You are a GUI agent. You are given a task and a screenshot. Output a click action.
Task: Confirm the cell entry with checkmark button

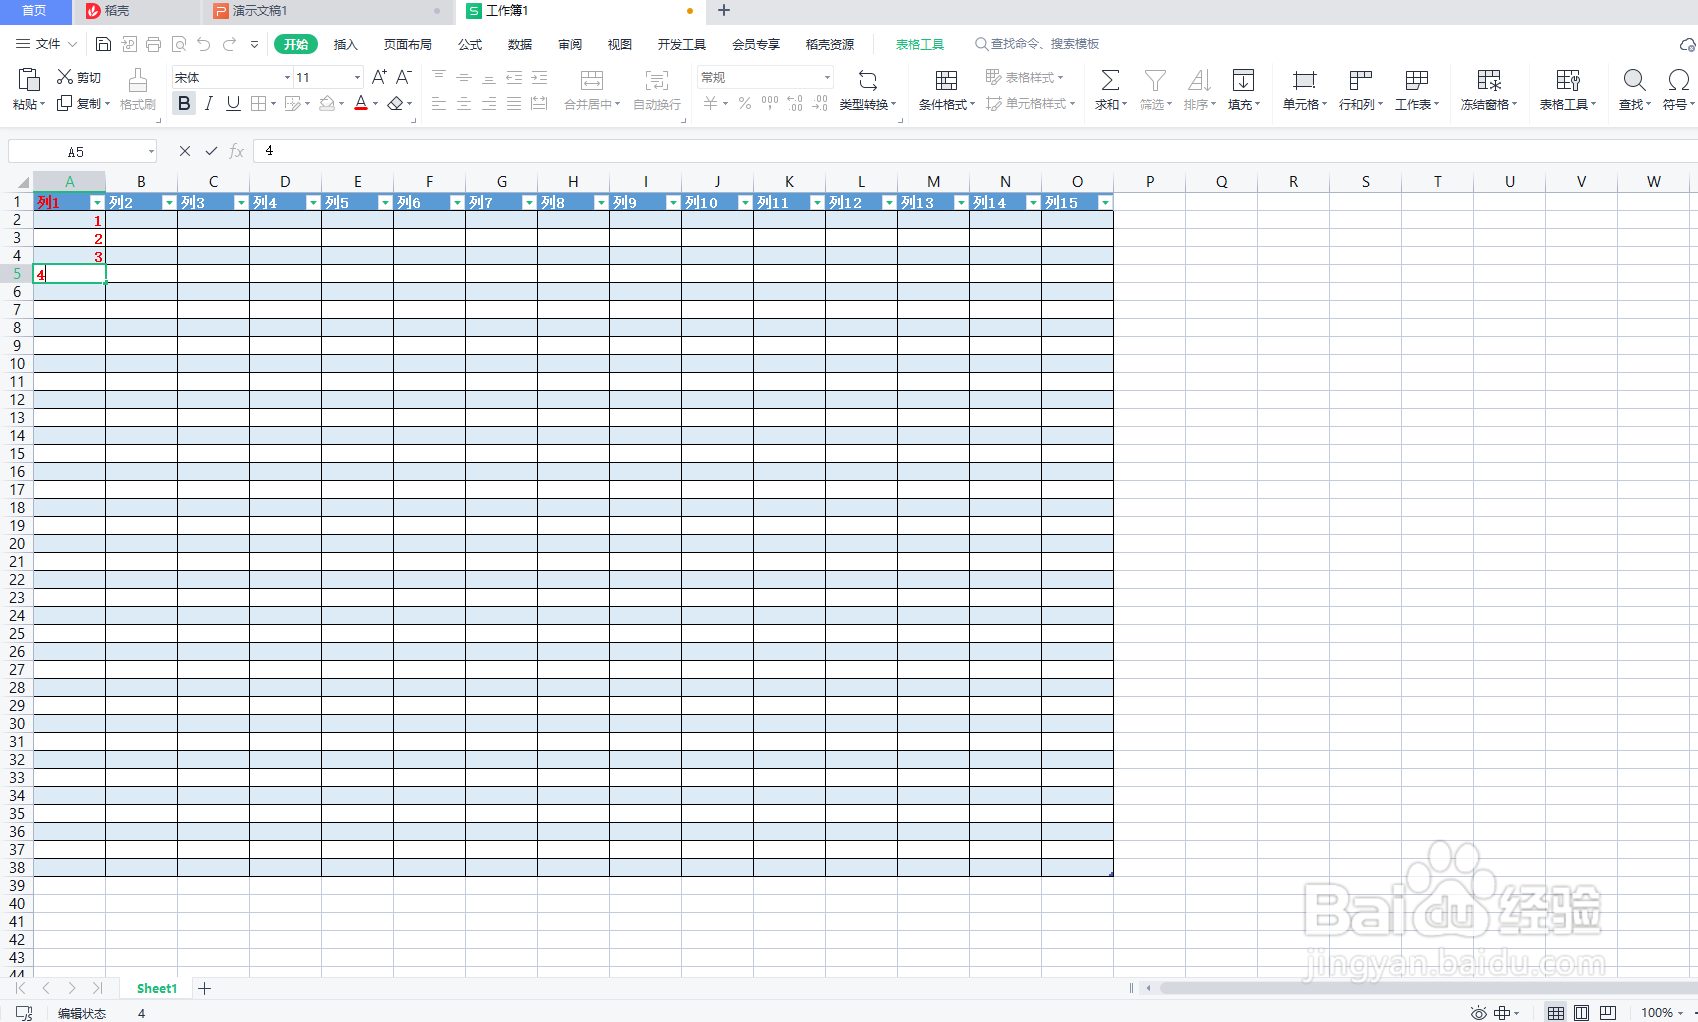click(211, 151)
